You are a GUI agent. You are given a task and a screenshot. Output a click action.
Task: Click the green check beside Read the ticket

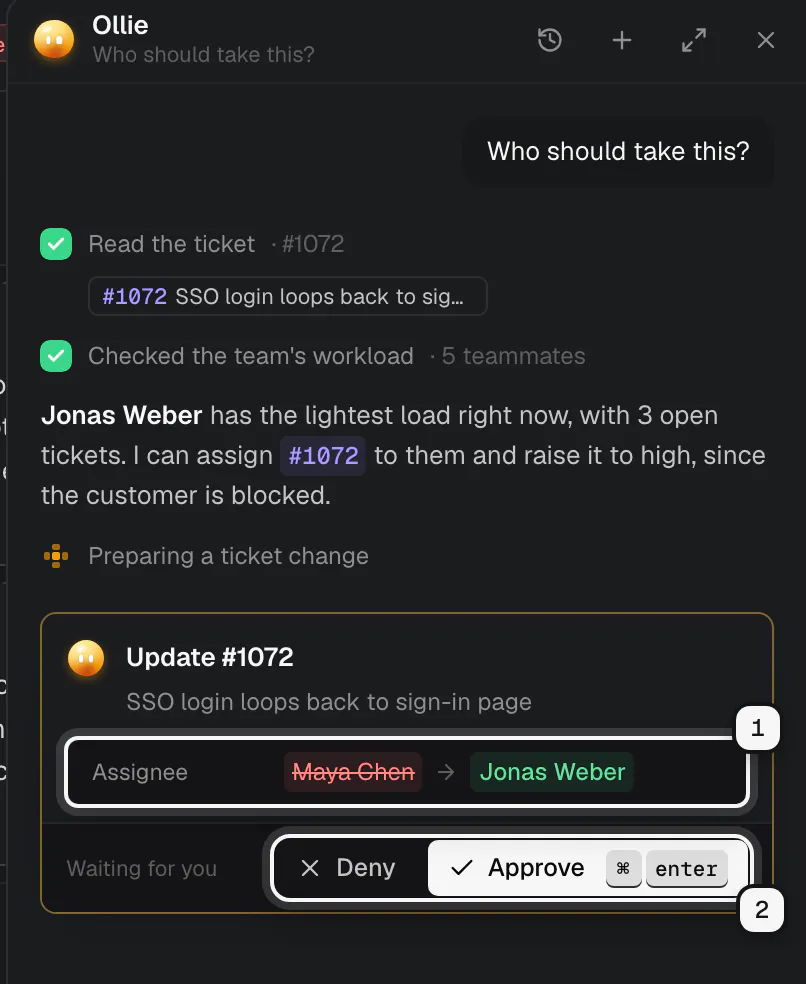(x=56, y=244)
